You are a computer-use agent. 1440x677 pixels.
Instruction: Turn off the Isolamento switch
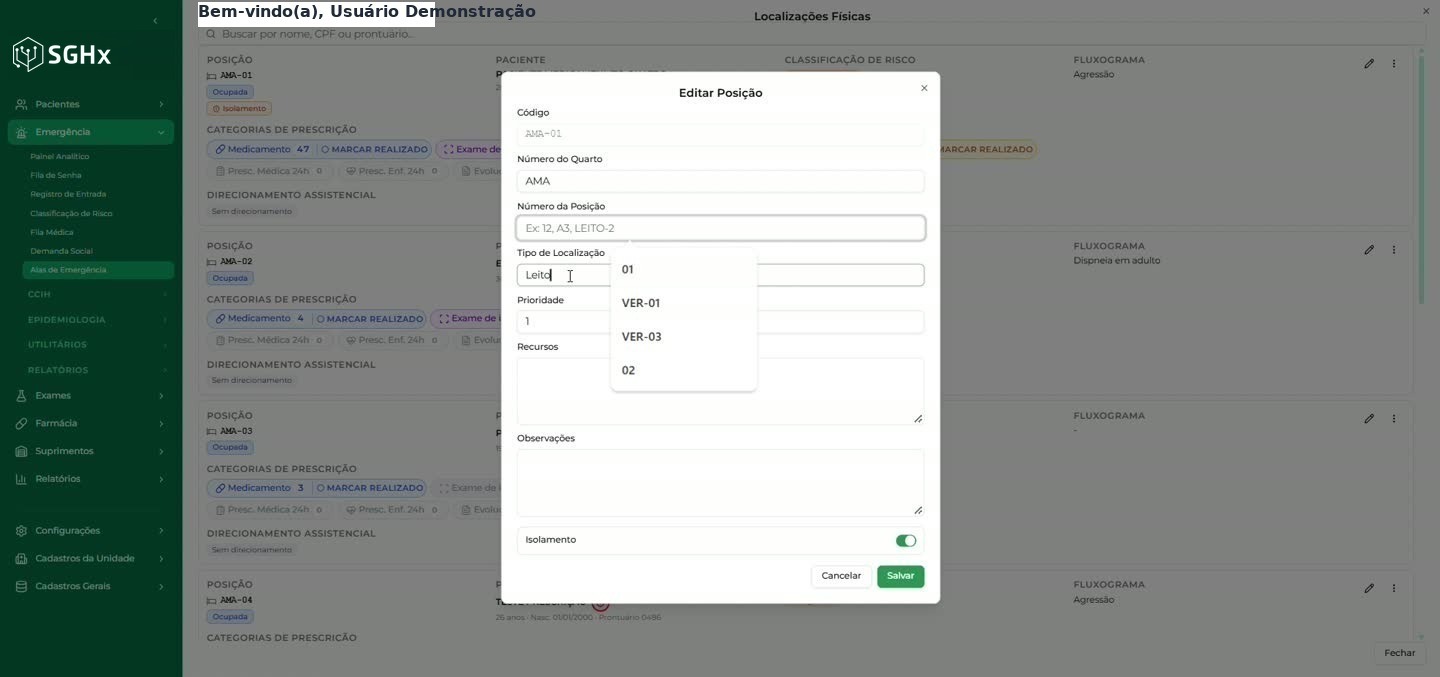pyautogui.click(x=906, y=541)
